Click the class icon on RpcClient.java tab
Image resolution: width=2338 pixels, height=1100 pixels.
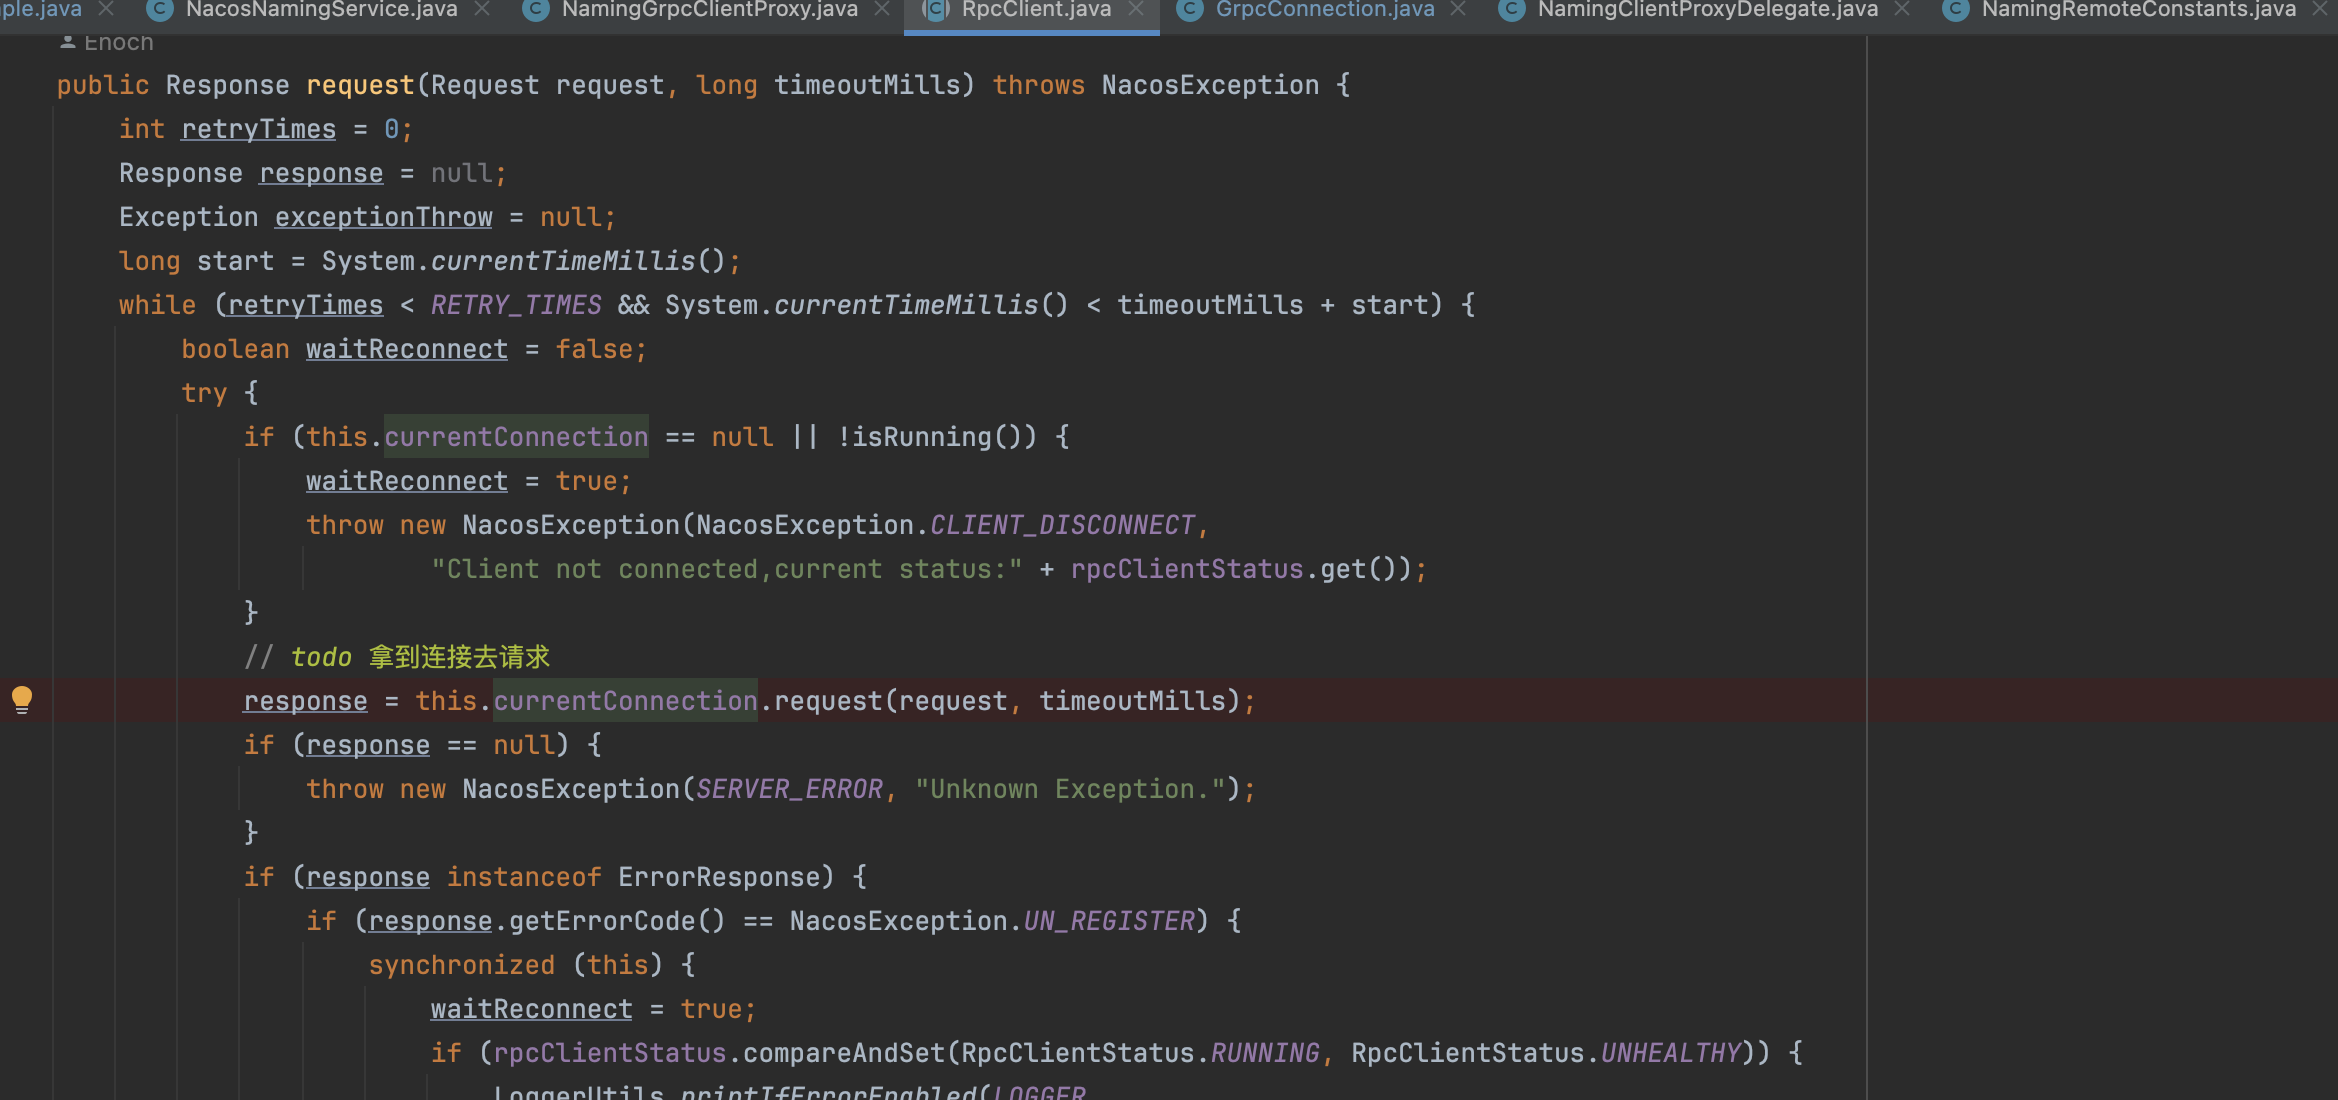[936, 10]
